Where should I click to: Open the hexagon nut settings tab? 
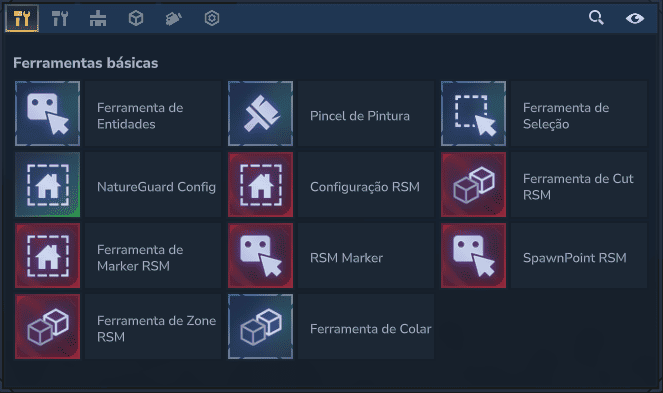(x=212, y=18)
